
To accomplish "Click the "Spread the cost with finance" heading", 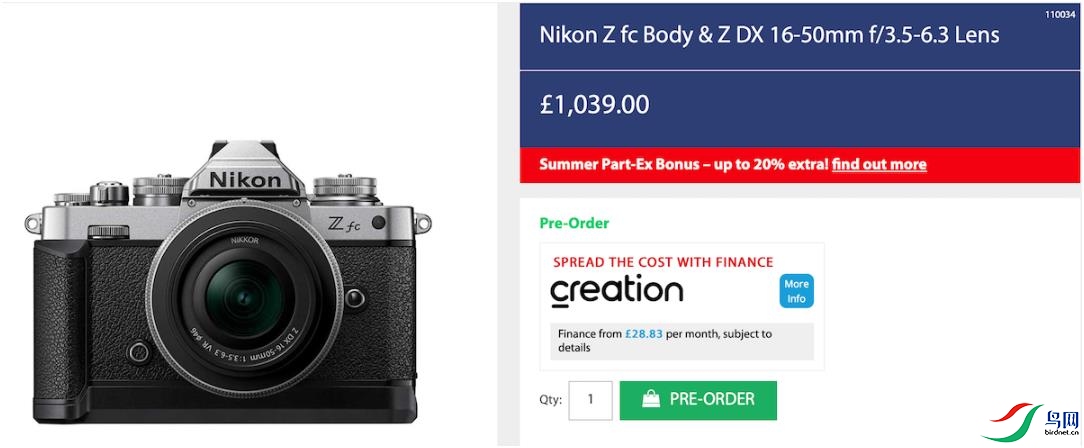I will [663, 262].
